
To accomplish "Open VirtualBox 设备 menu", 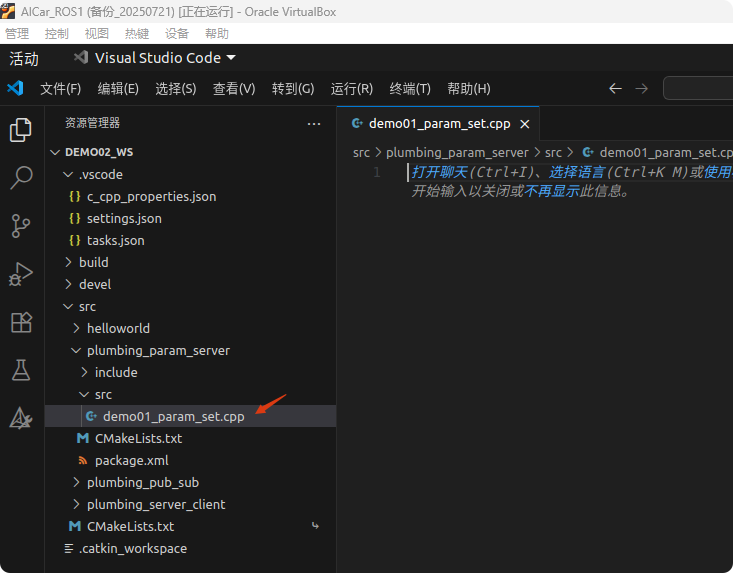I will tap(177, 34).
